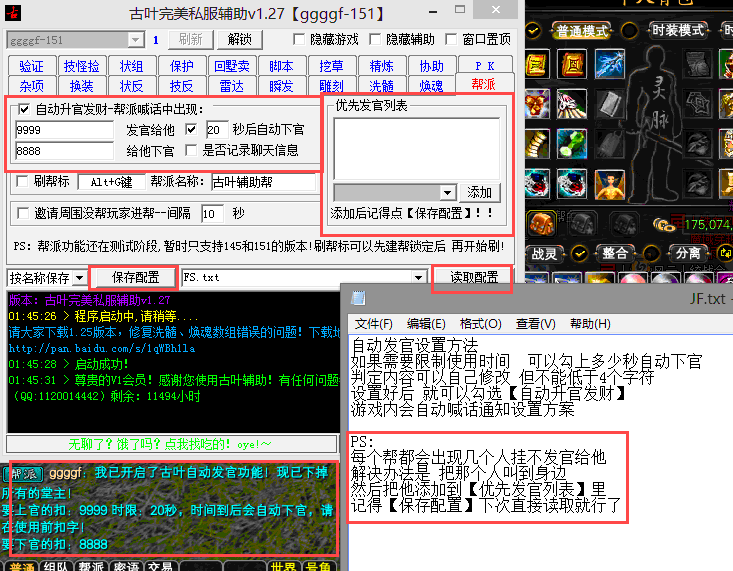This screenshot has width=733, height=571.
Task: Toggle the 自动升官发财 checkbox
Action: point(25,108)
